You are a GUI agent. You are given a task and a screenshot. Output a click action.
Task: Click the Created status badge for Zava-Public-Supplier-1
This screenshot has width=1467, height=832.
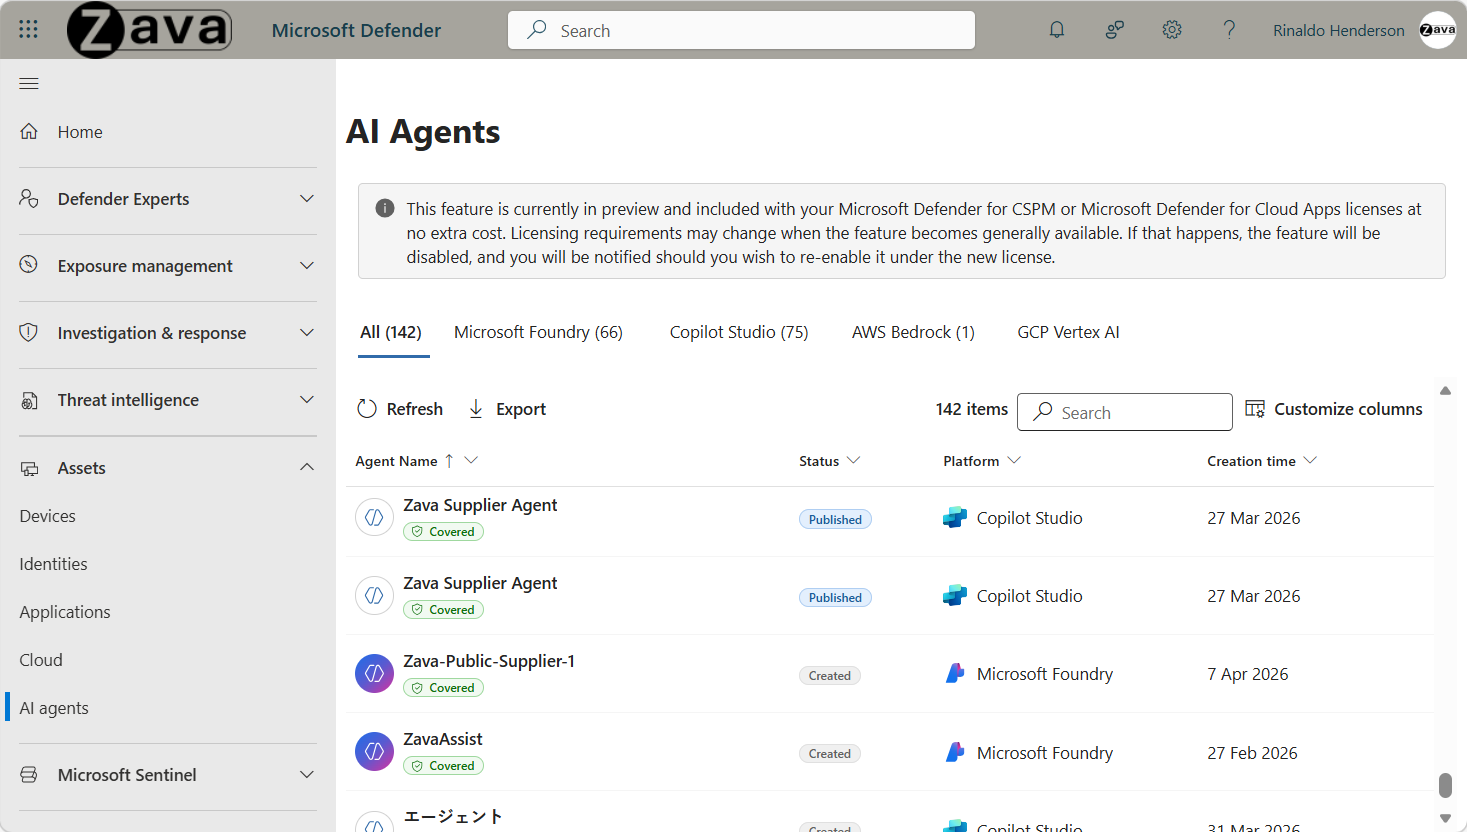pyautogui.click(x=830, y=676)
